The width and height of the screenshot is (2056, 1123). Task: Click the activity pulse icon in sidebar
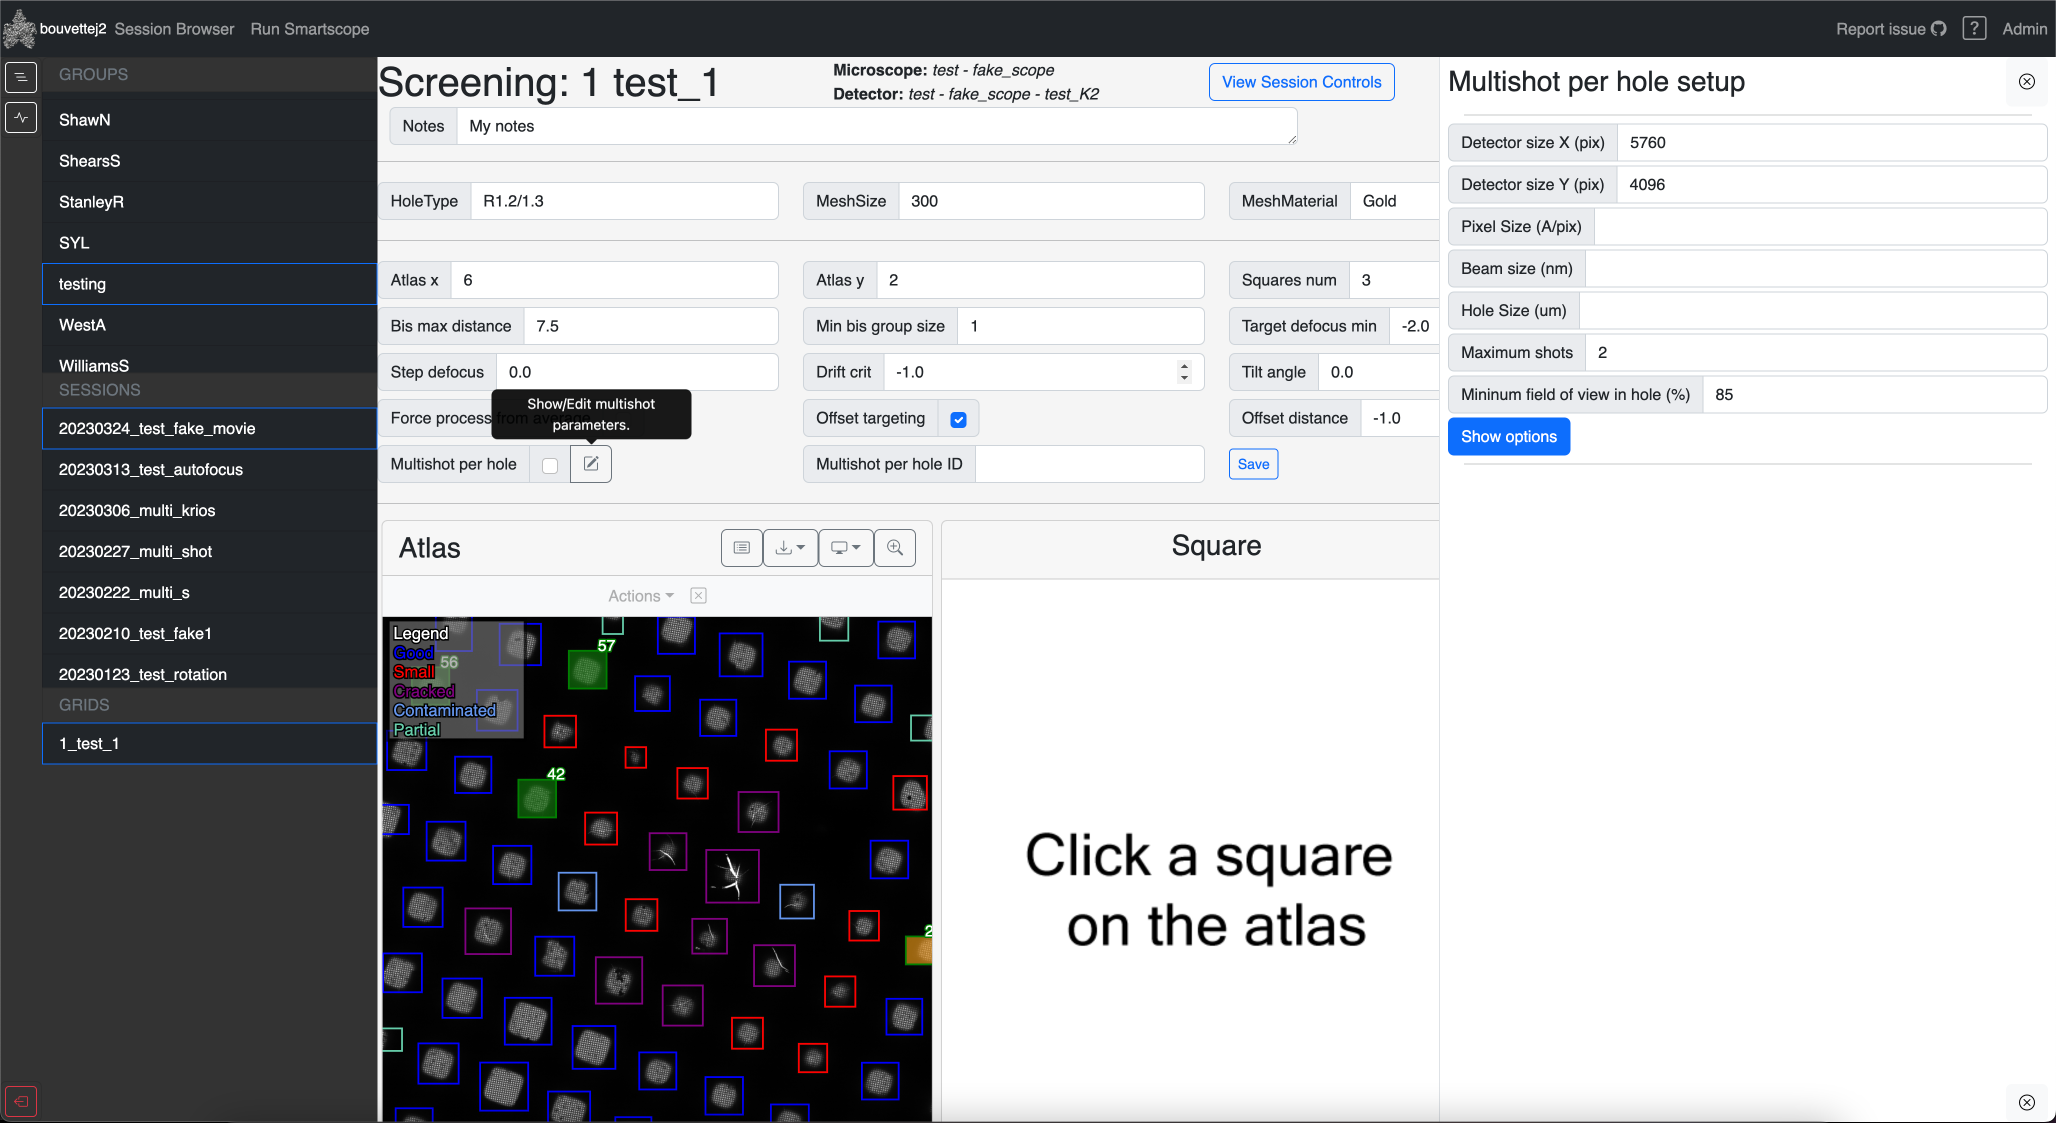[x=21, y=118]
